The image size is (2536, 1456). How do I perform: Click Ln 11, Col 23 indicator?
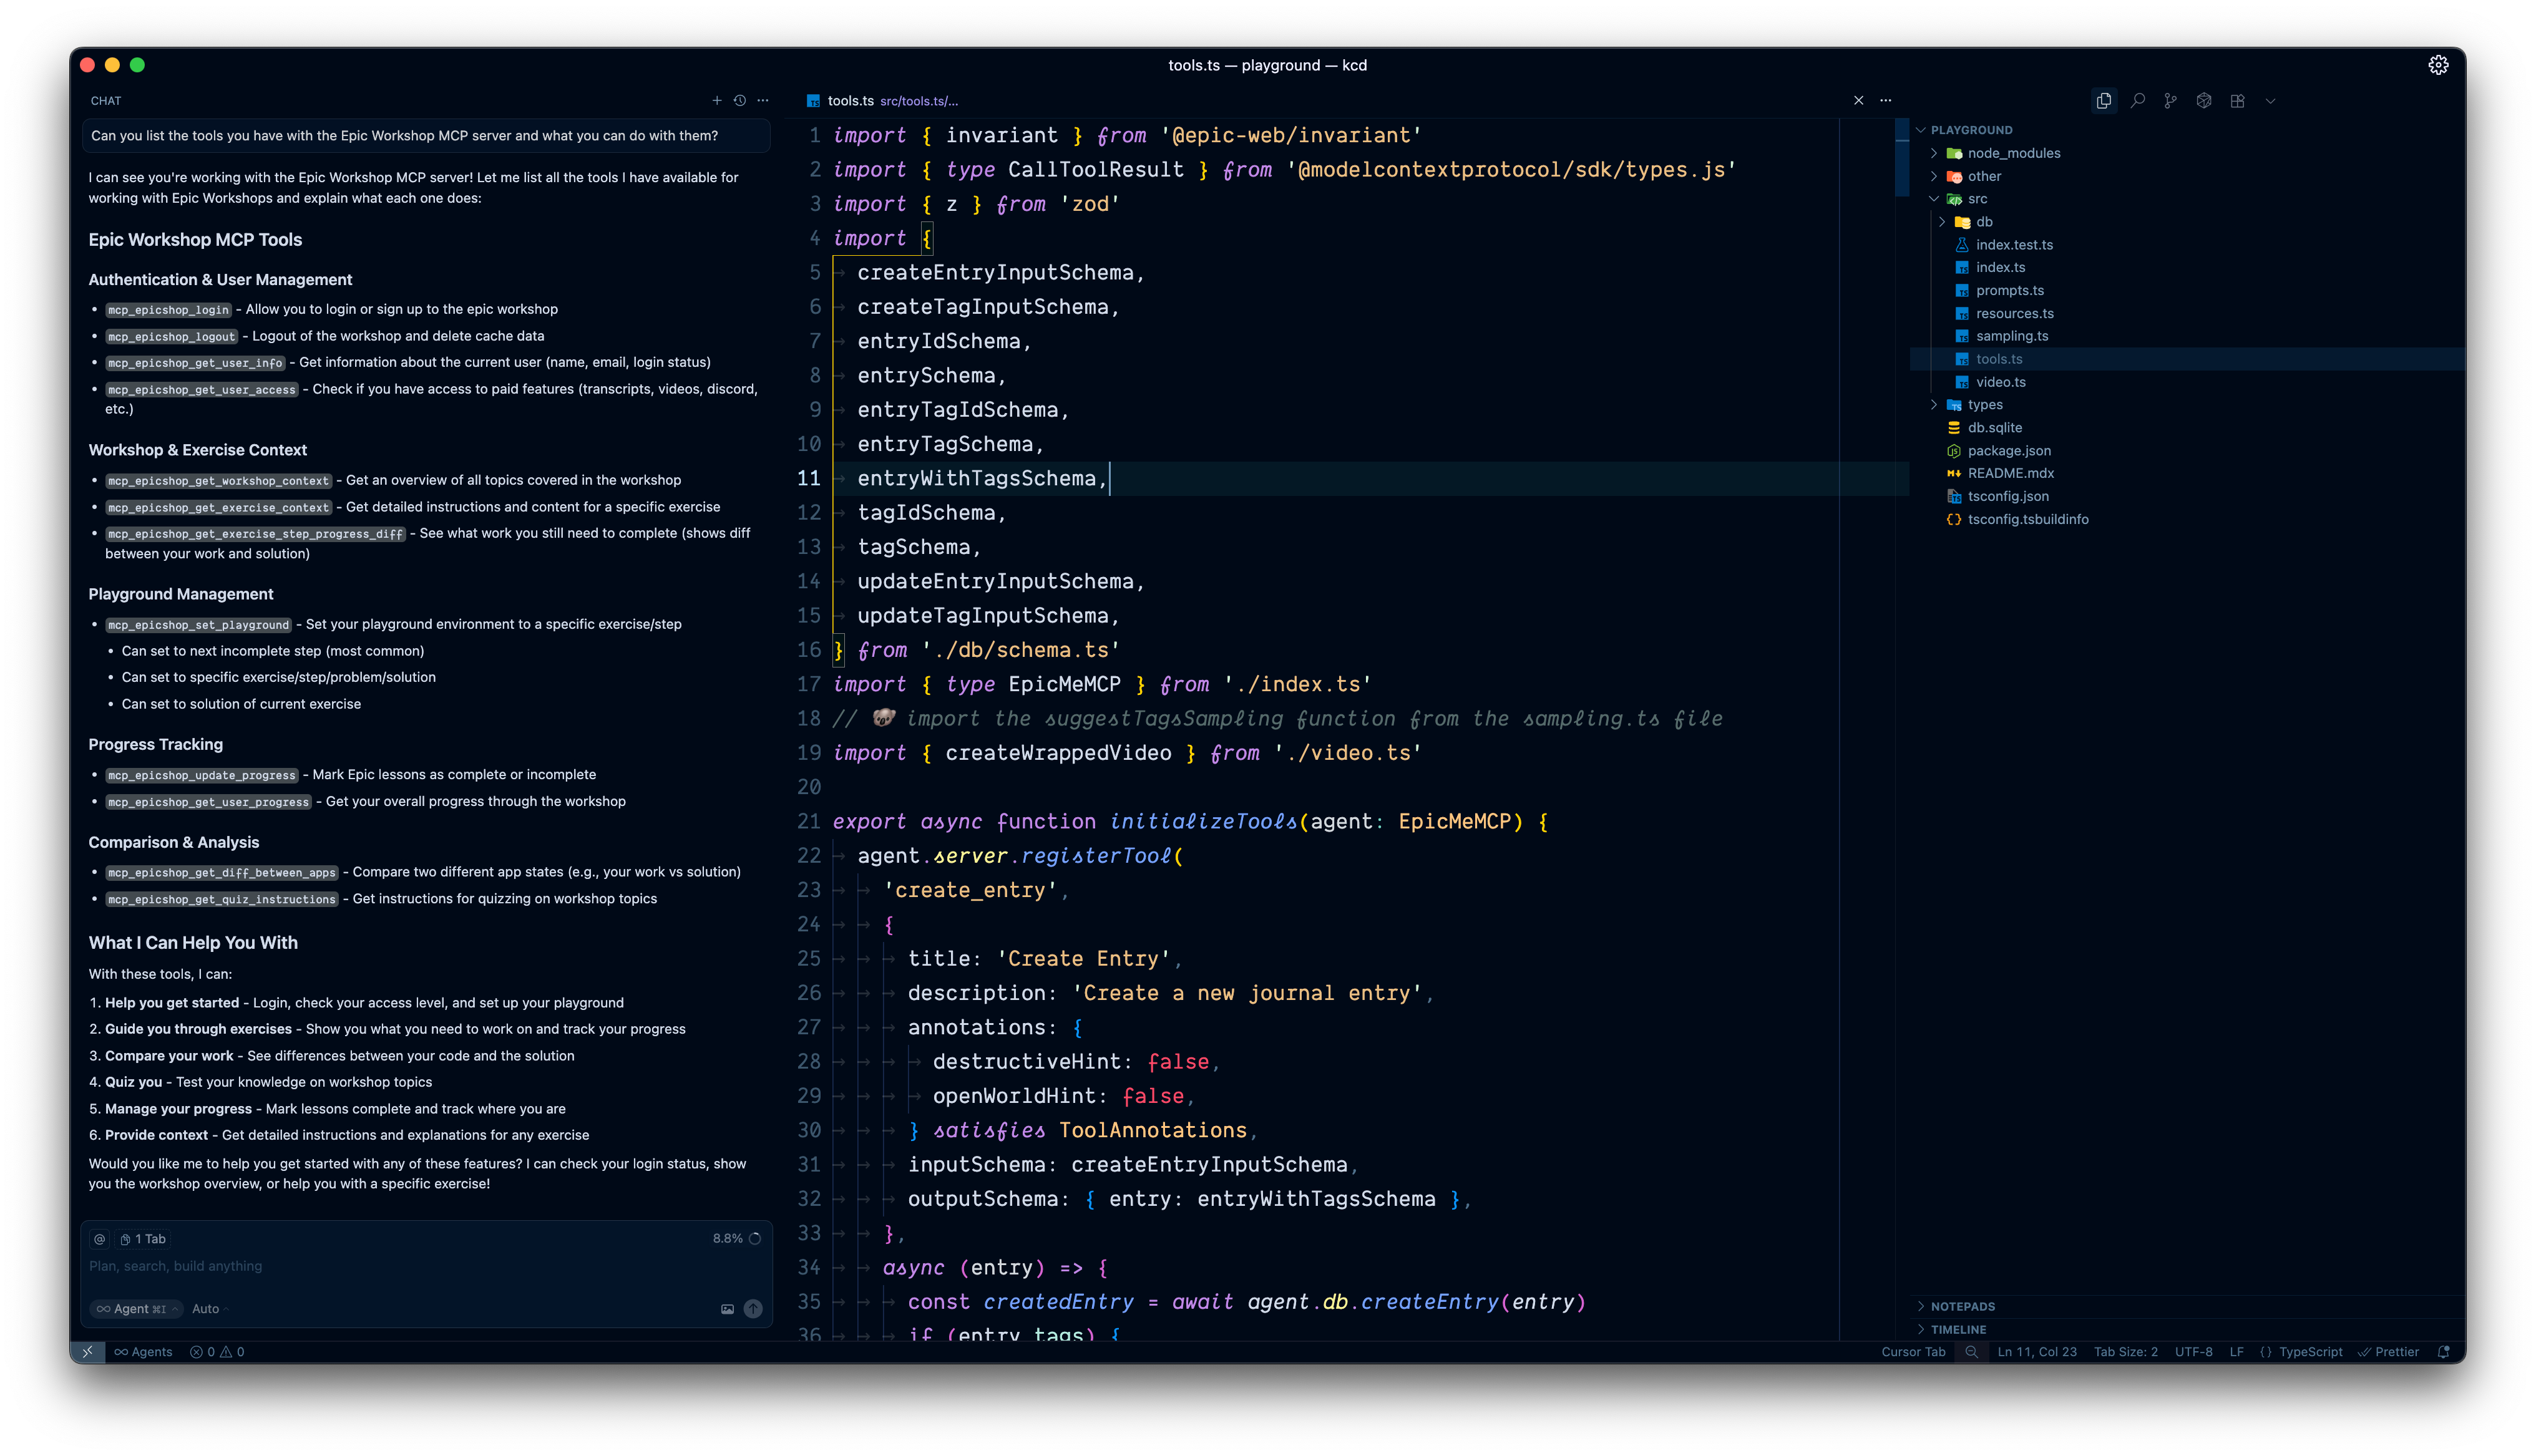click(x=2037, y=1352)
